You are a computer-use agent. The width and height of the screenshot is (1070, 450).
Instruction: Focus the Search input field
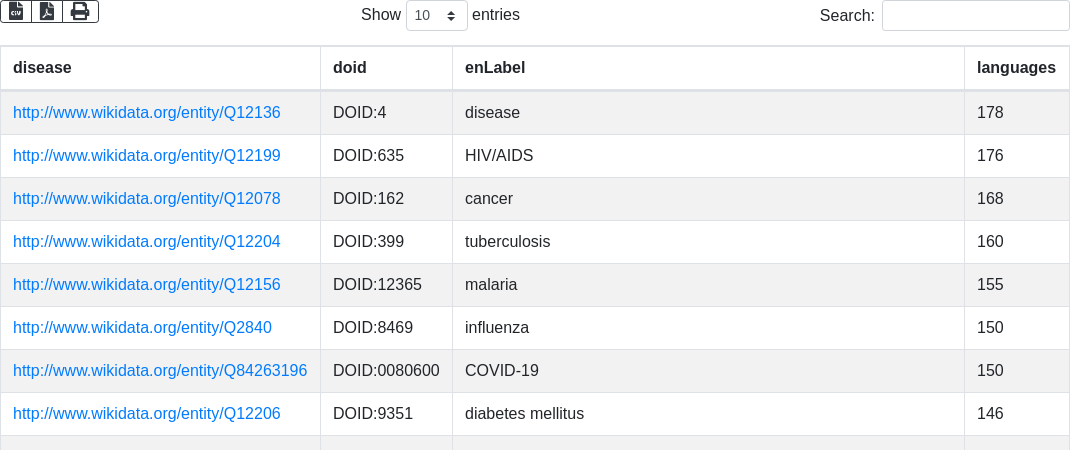tap(976, 15)
